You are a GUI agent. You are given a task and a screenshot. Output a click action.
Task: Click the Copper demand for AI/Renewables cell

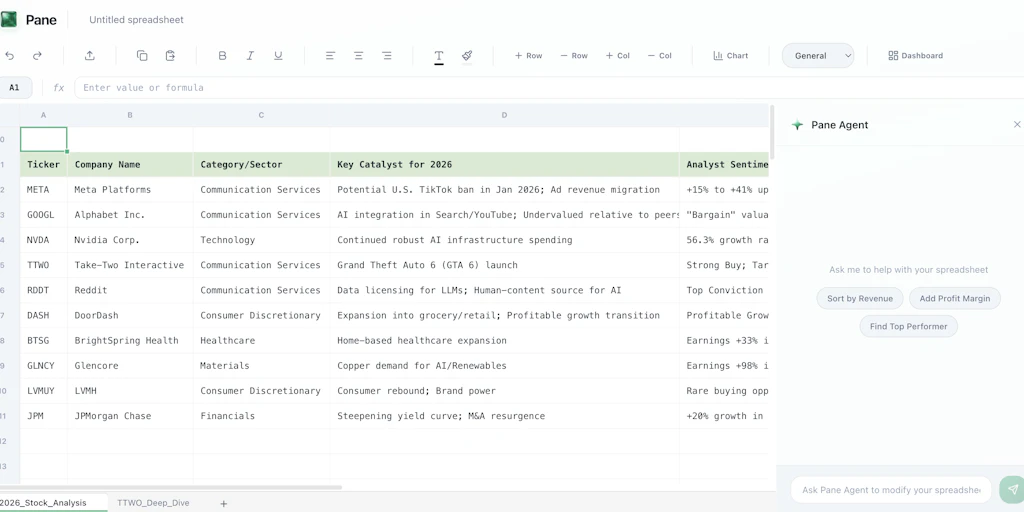coord(504,366)
